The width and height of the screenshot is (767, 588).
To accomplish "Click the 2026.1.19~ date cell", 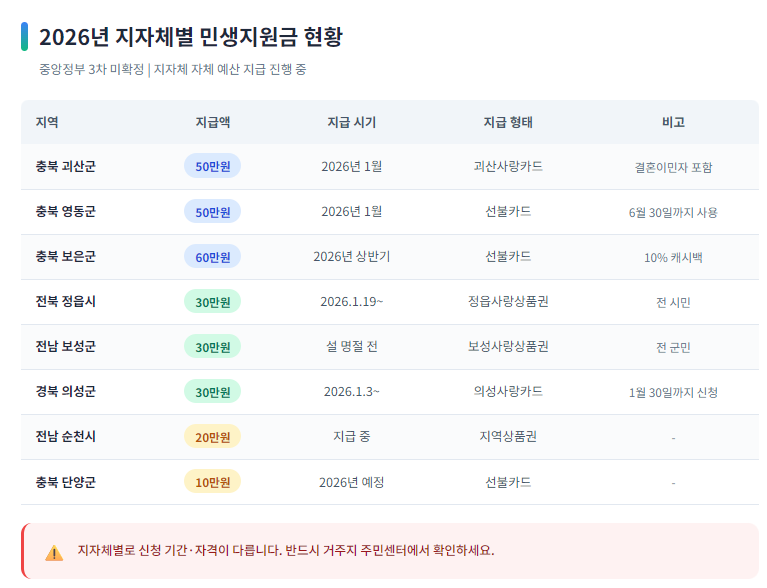I will (x=352, y=301).
